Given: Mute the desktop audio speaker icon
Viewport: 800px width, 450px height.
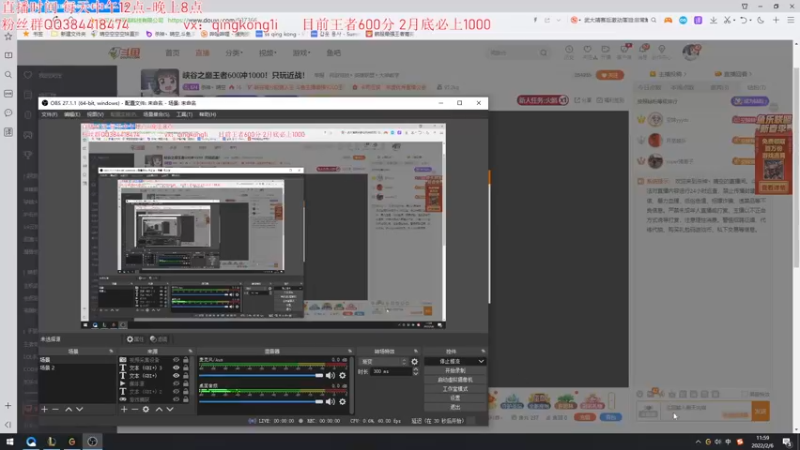Looking at the screenshot, I should coord(331,402).
